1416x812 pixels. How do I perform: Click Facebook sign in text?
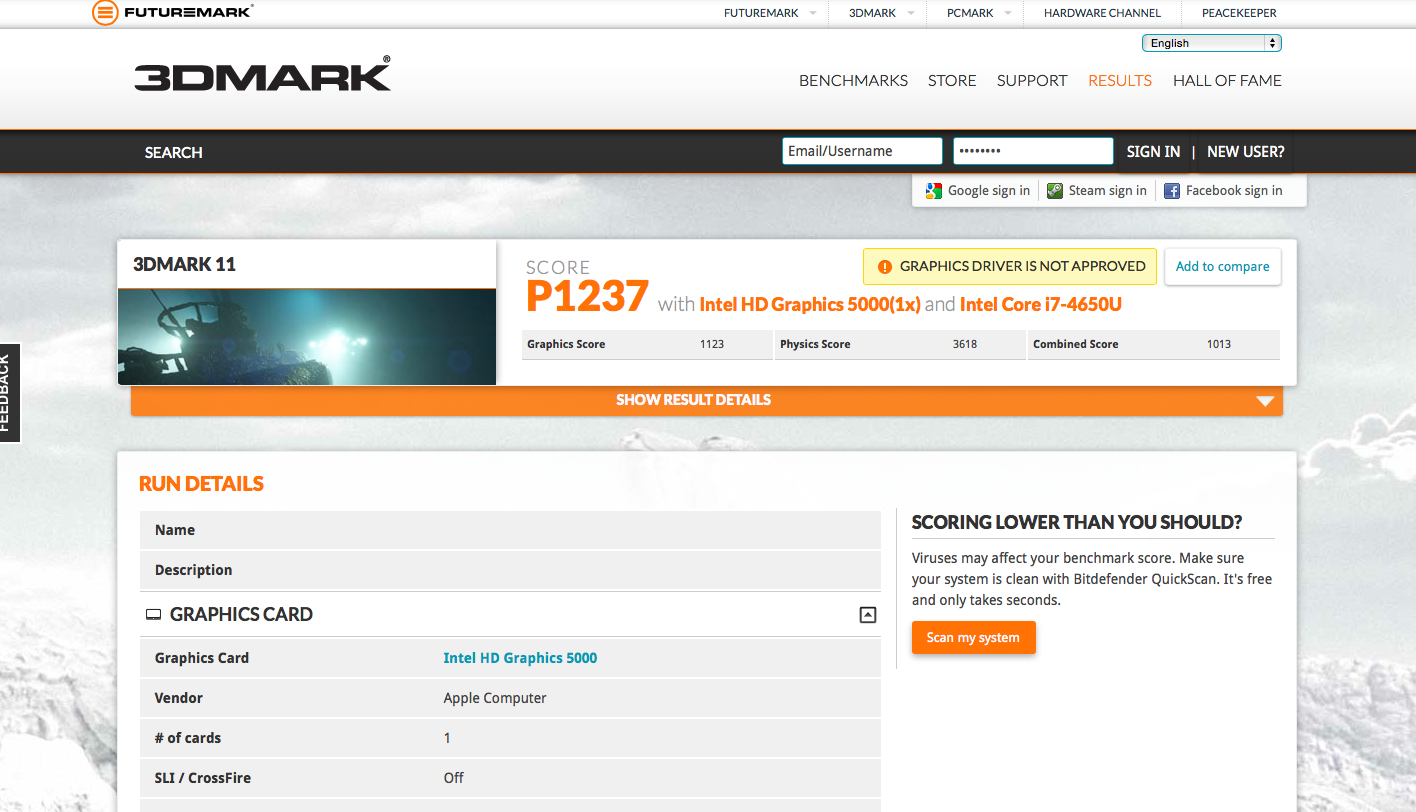pos(1234,191)
